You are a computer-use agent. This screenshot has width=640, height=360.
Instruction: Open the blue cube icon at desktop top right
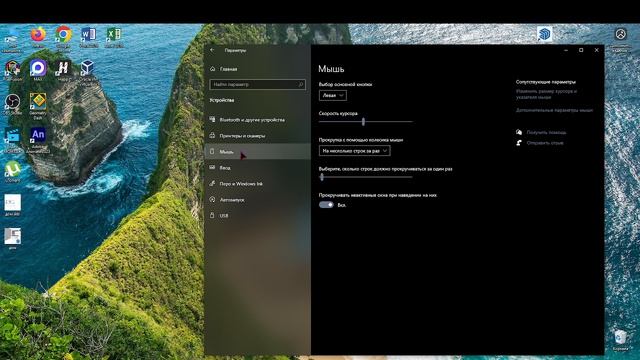[544, 34]
